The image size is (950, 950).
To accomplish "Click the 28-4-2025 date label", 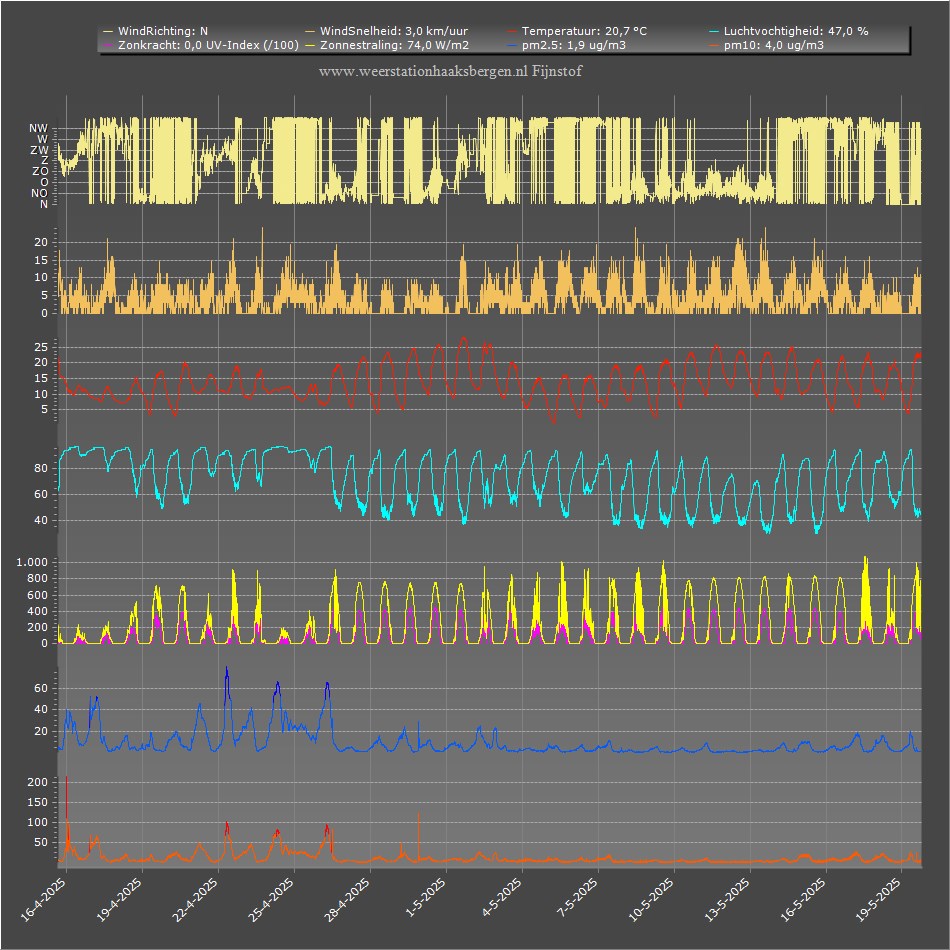I will click(347, 899).
